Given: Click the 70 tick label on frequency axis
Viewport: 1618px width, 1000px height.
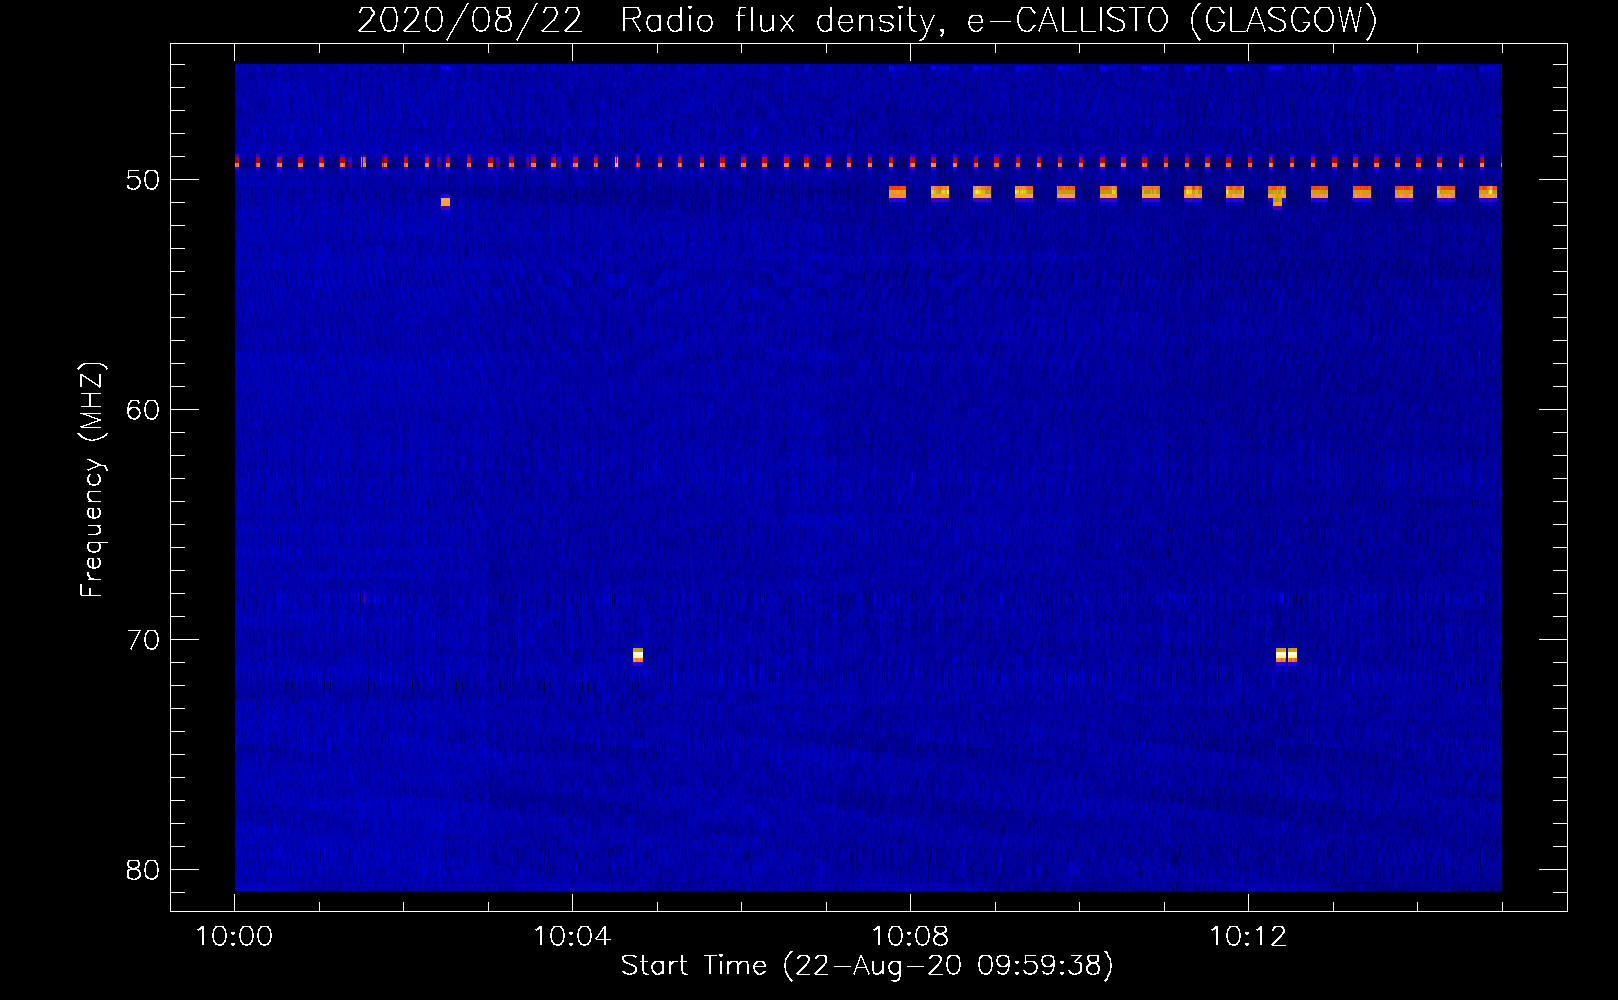Looking at the screenshot, I should coord(144,640).
